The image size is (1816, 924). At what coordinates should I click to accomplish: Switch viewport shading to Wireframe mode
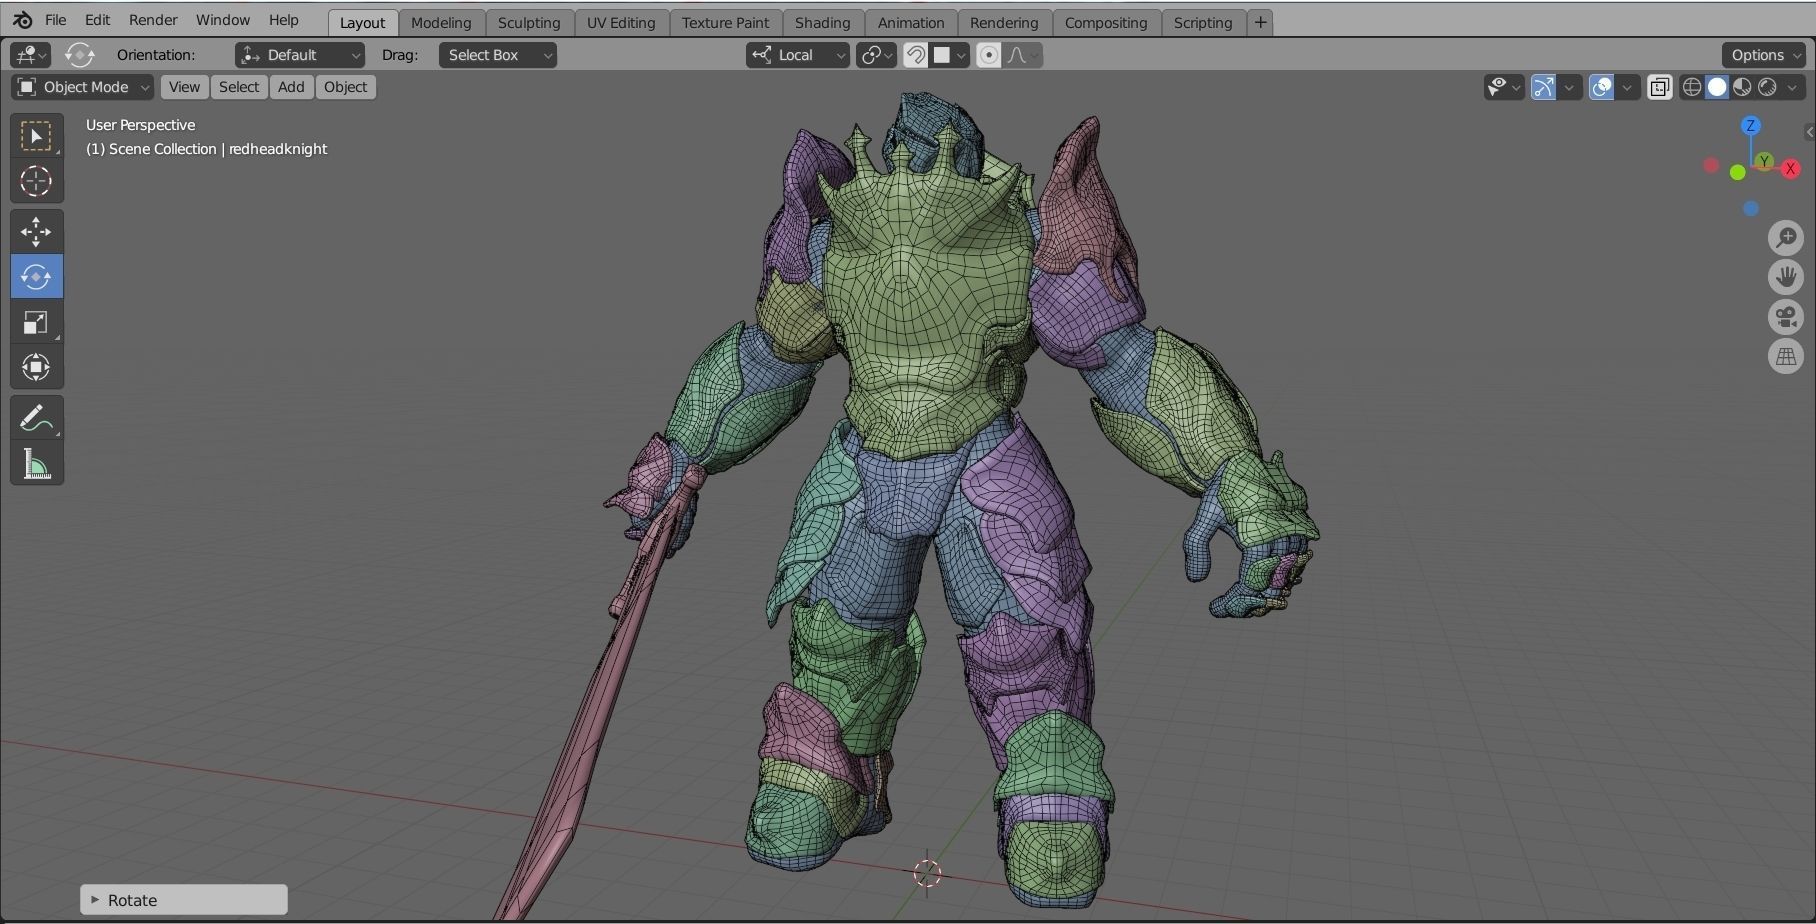click(x=1692, y=87)
